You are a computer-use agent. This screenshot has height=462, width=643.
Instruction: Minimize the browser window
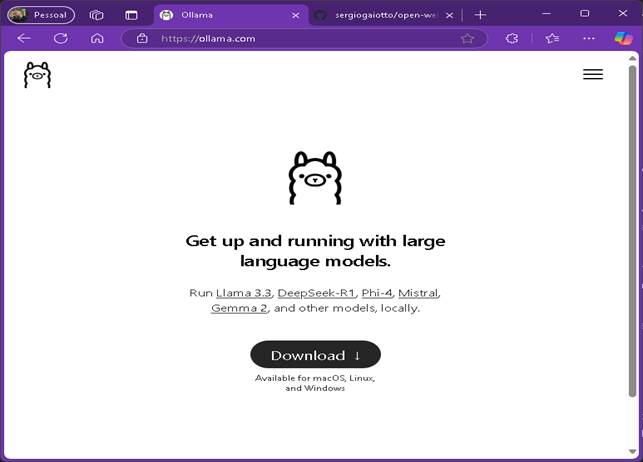(x=546, y=14)
